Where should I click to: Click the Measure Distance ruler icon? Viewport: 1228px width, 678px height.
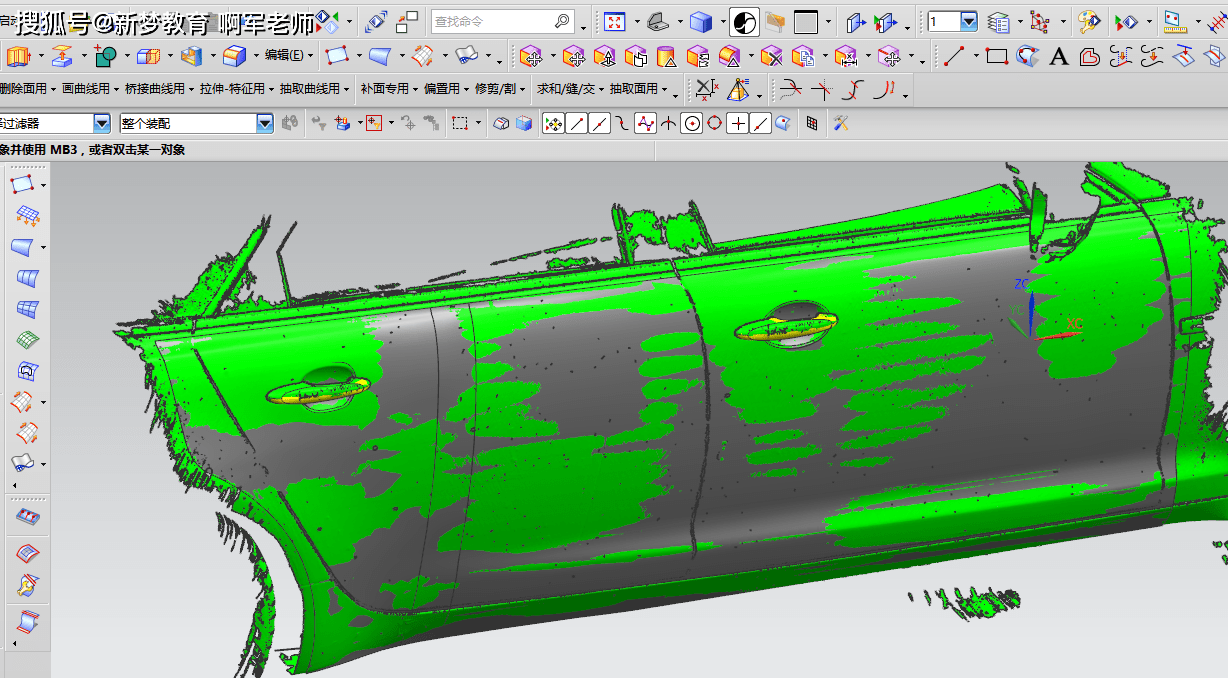point(1173,21)
